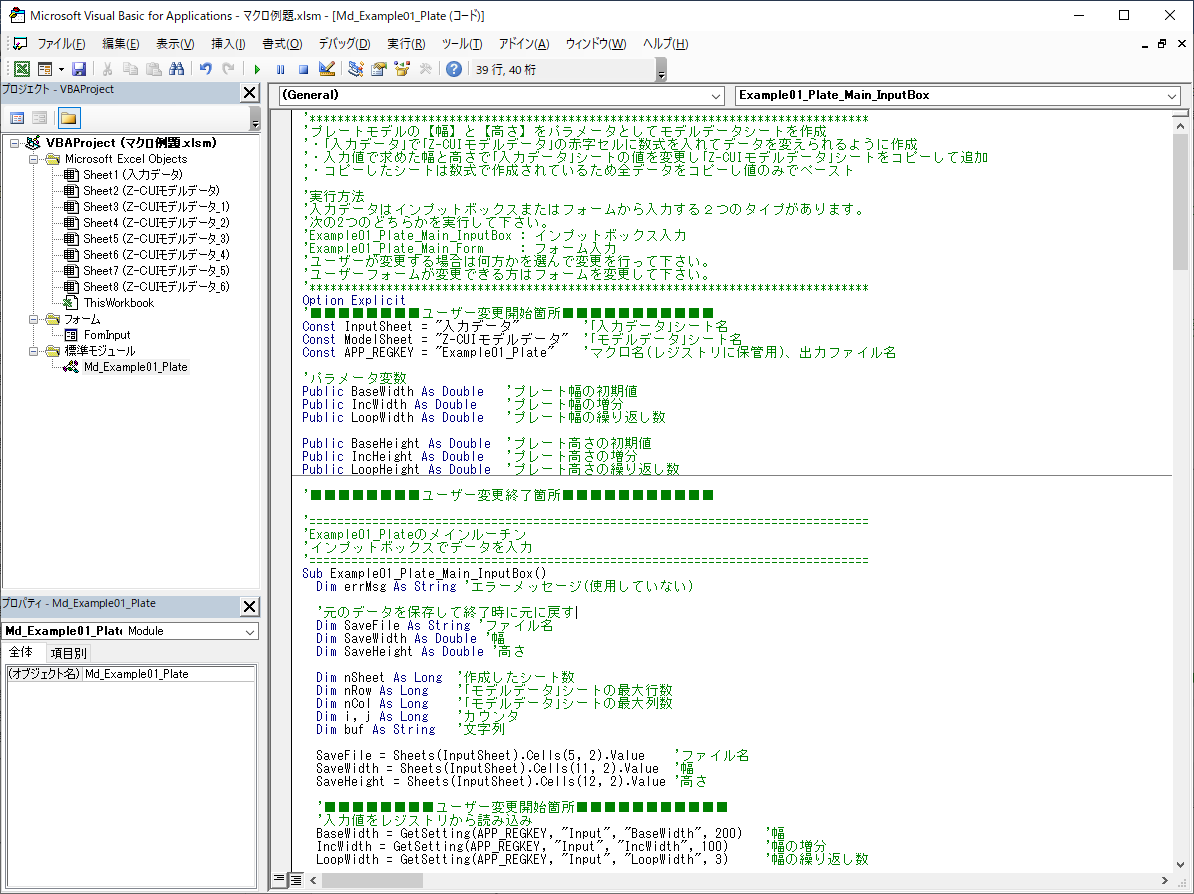This screenshot has height=894, width=1194.
Task: Switch to Microsoft Excel using the leftmost toolbar icon
Action: point(21,68)
